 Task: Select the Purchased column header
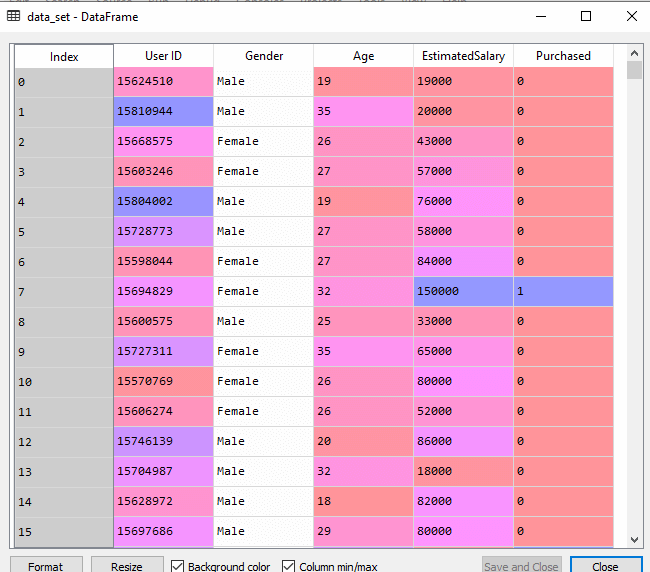[x=563, y=56]
